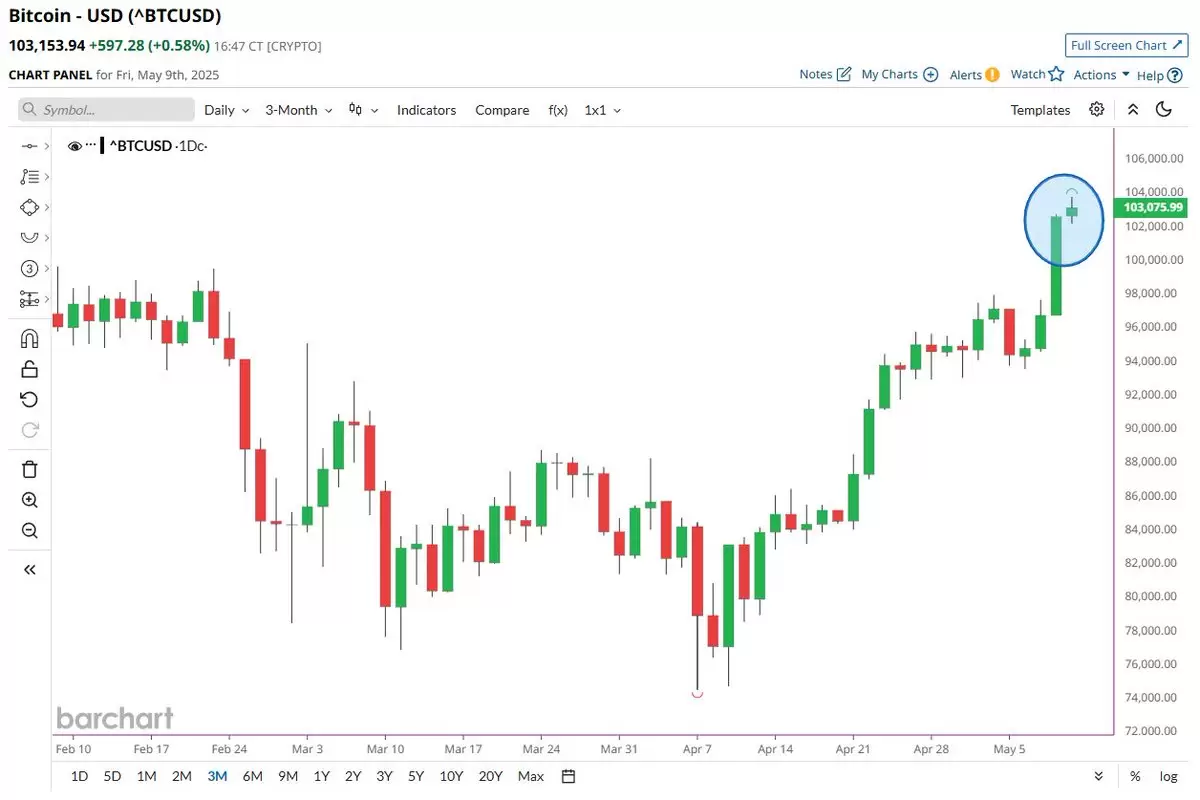Expand the 3-Month period dropdown

point(299,110)
